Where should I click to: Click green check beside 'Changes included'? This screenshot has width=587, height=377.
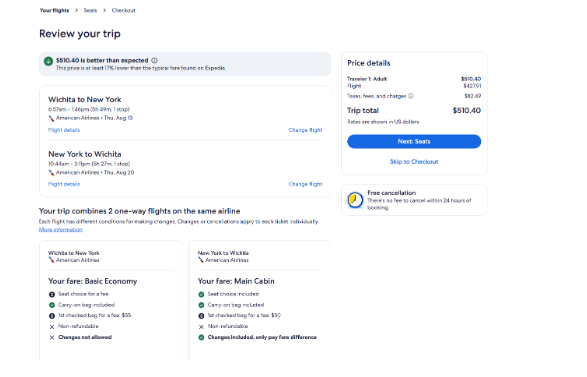[x=201, y=337]
